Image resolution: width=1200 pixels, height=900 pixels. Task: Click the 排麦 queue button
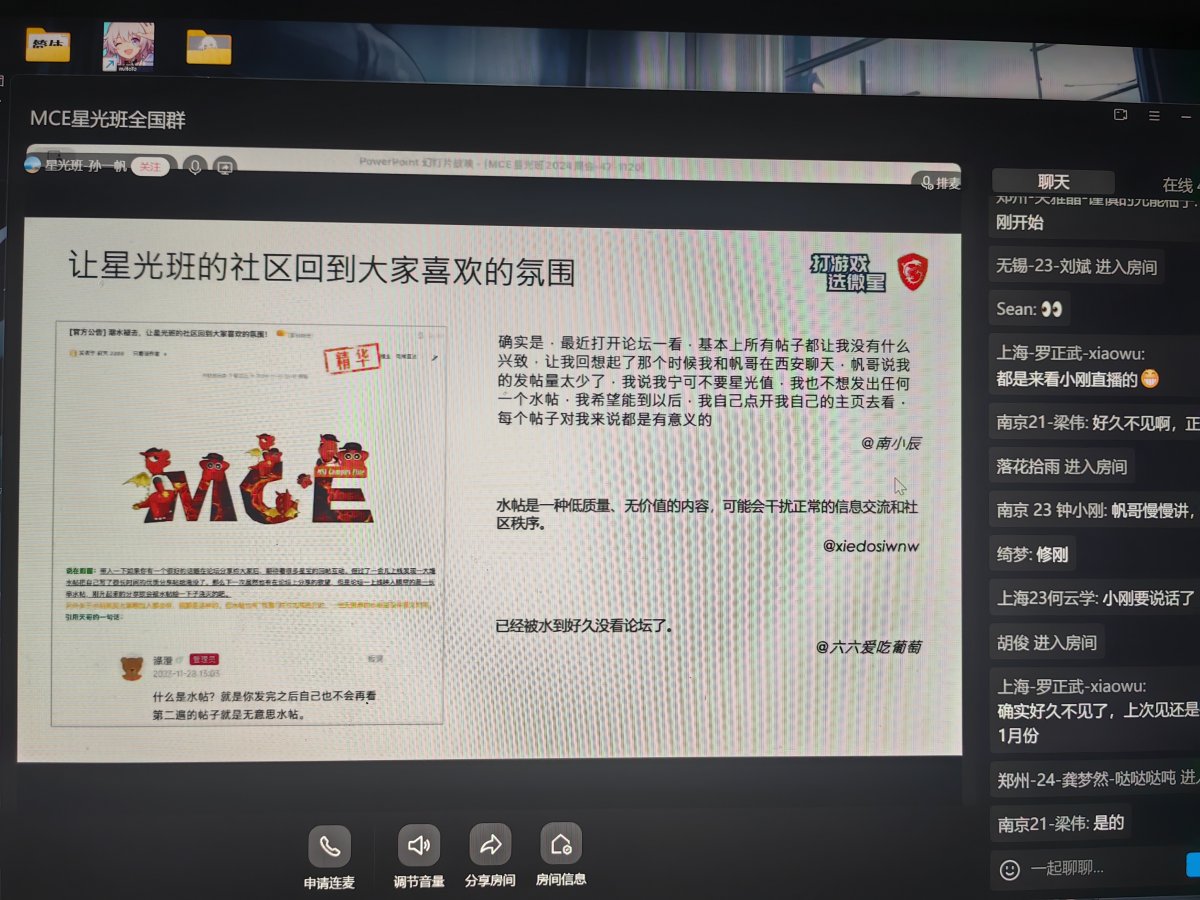click(x=940, y=183)
